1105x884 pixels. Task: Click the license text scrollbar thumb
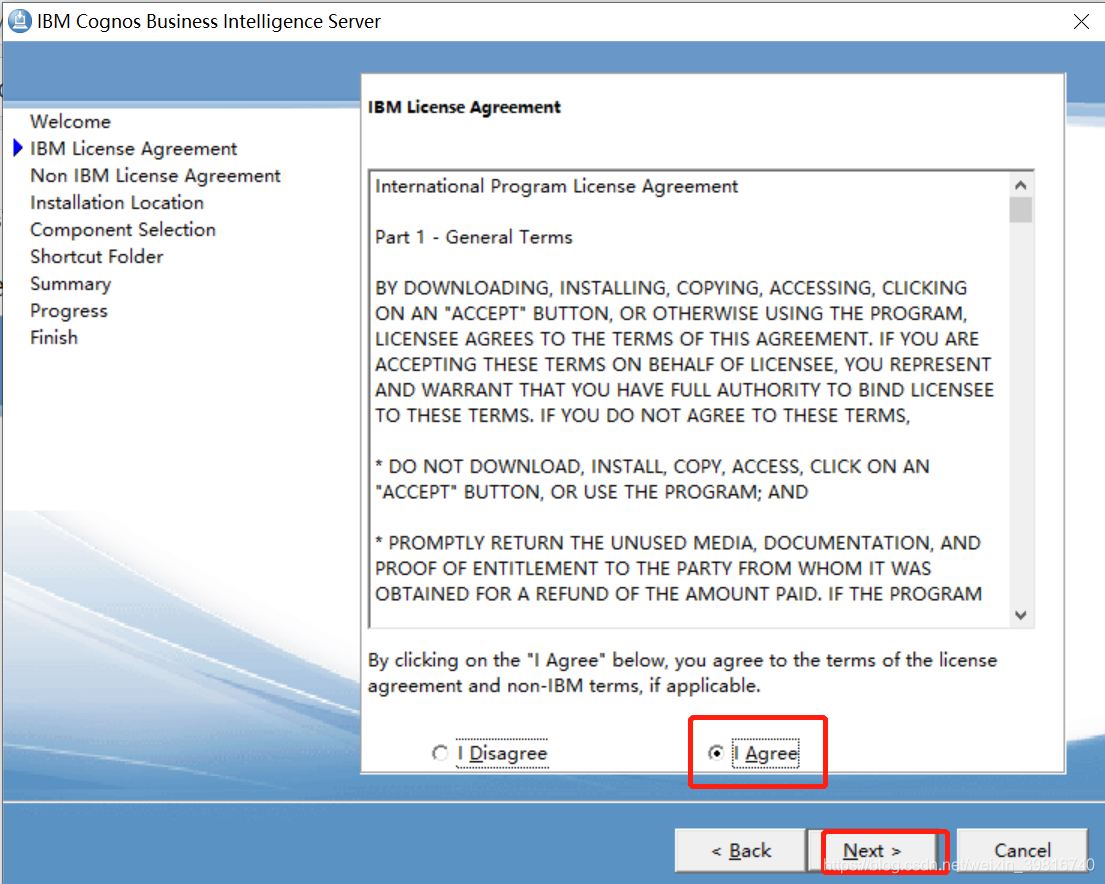click(1020, 210)
